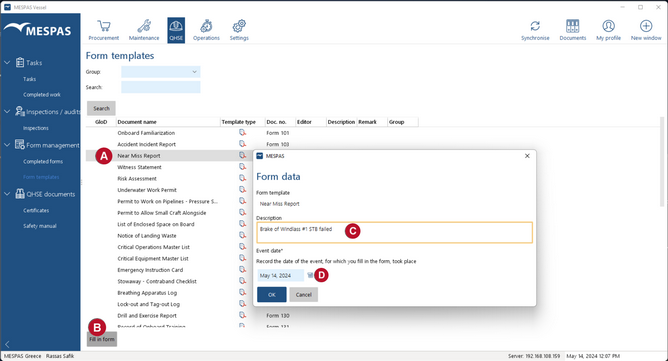This screenshot has height=361, width=668.
Task: Sort by Document name column
Action: (x=168, y=122)
